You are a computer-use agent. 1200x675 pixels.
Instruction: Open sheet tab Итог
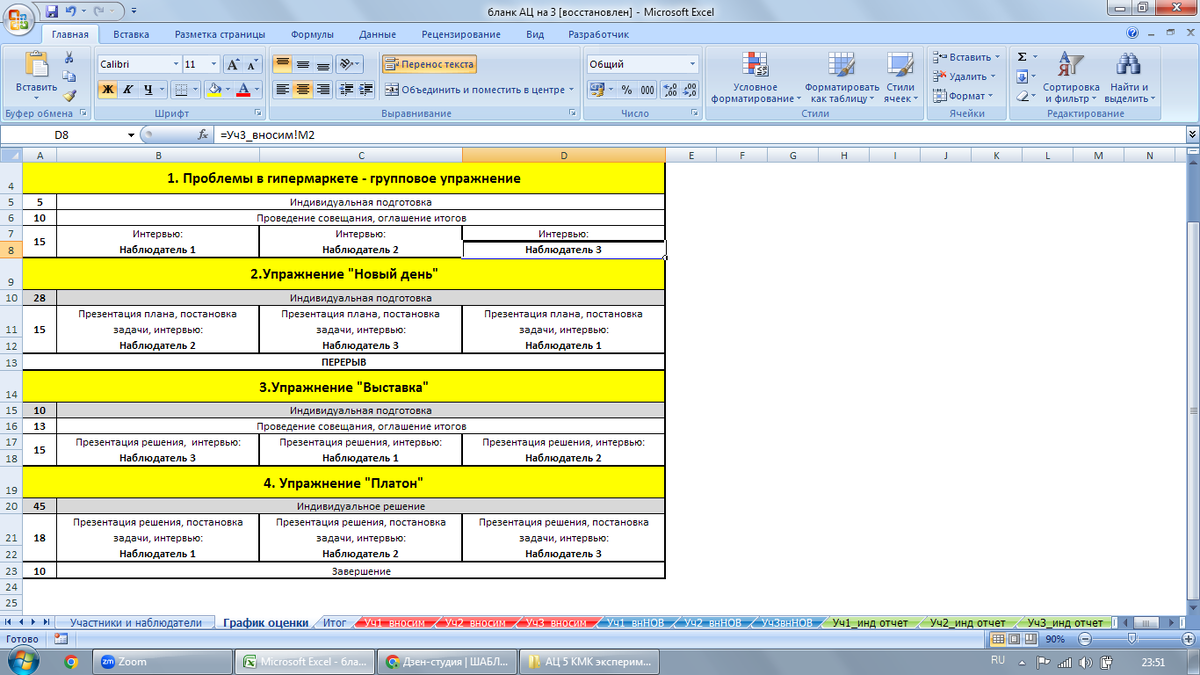[335, 622]
